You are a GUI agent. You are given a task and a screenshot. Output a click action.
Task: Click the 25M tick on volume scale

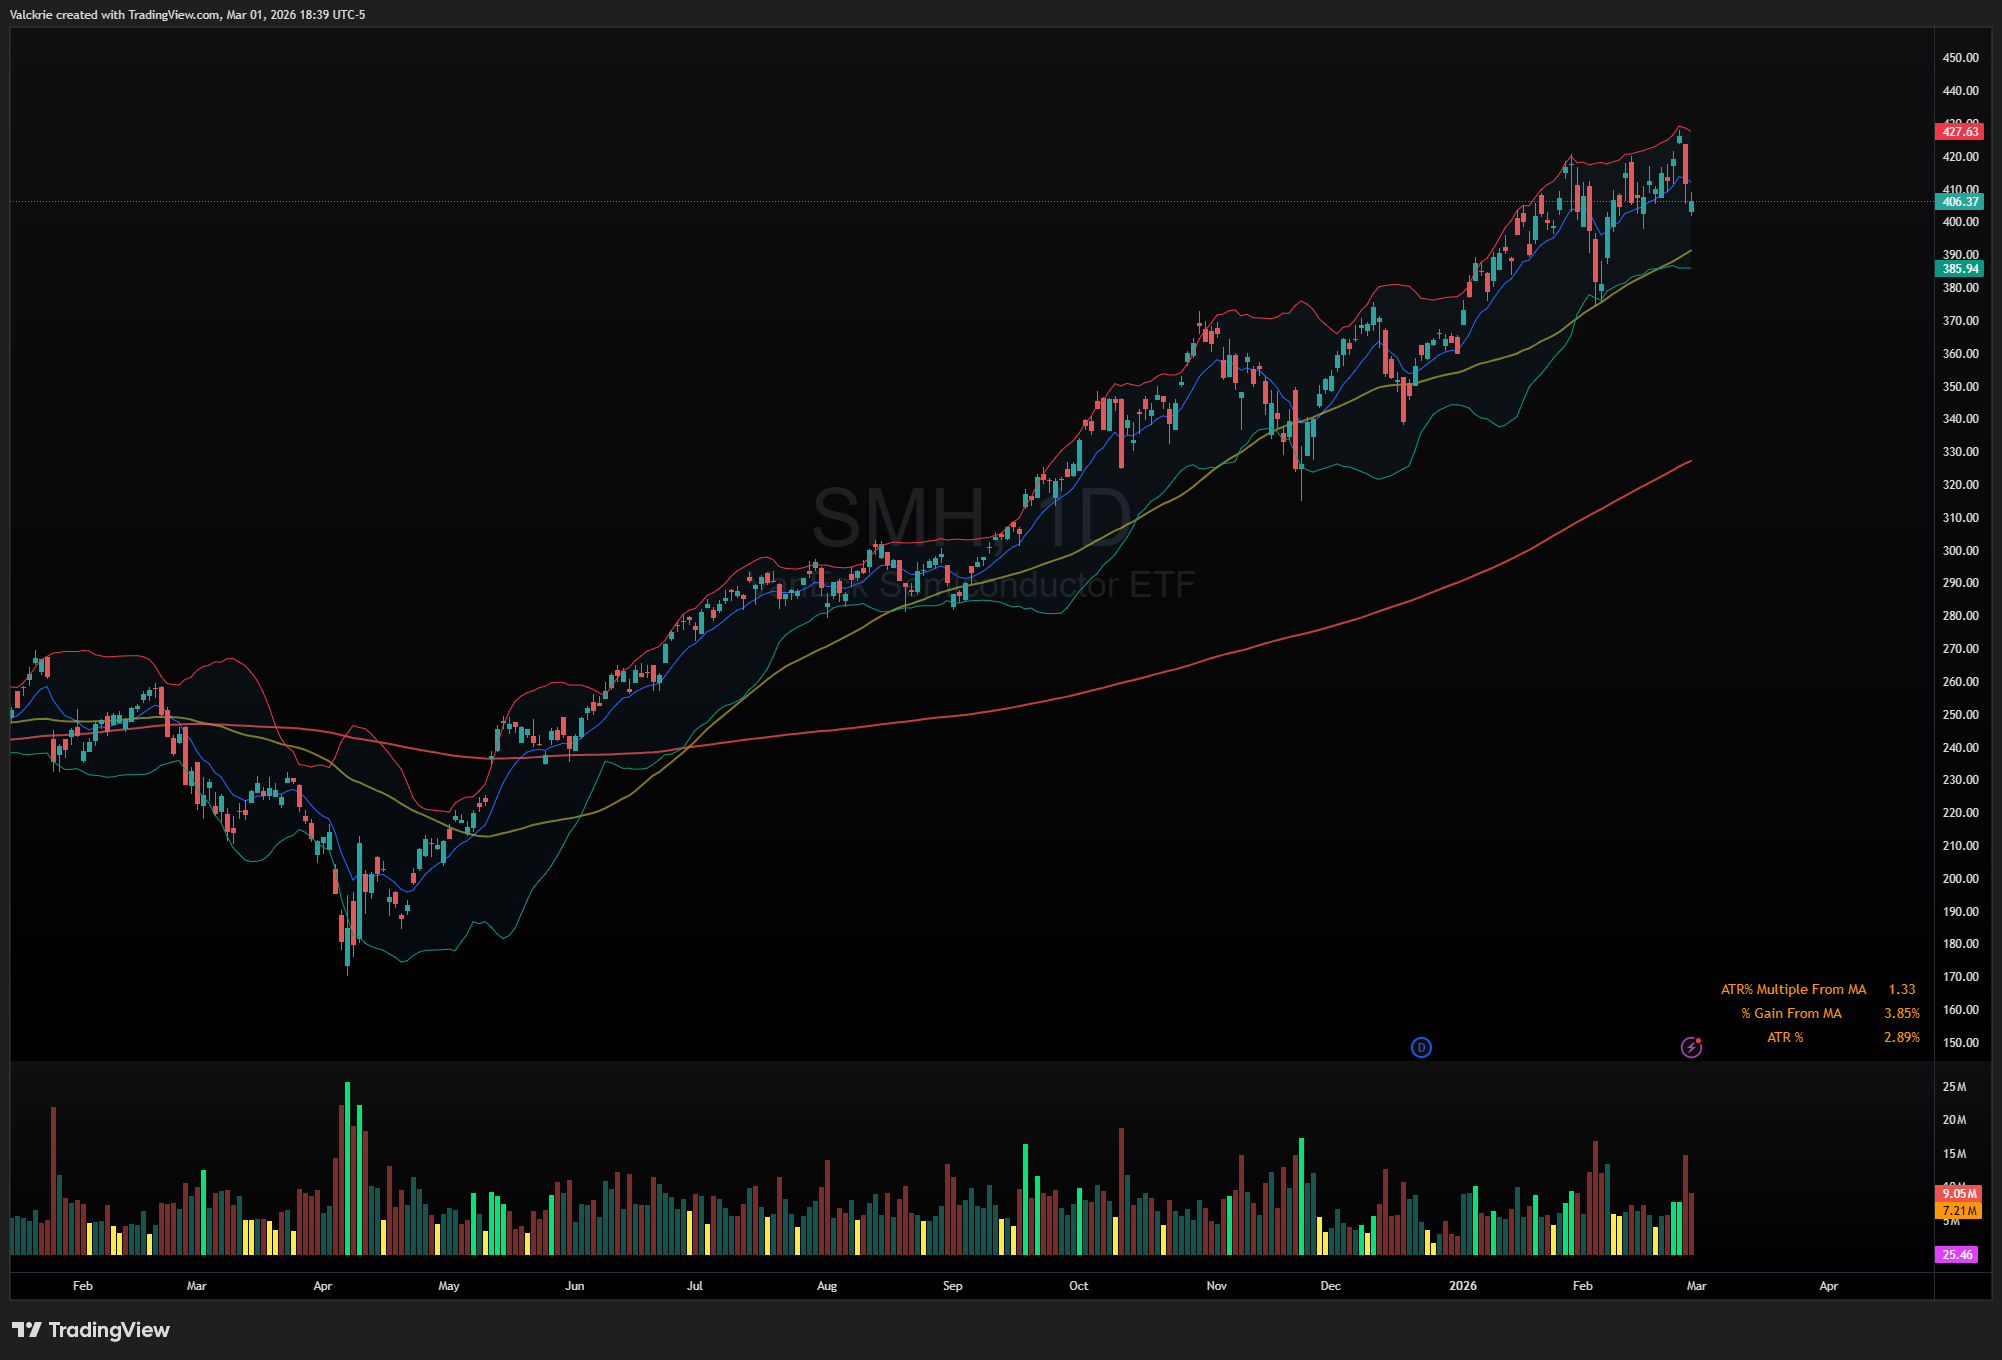coord(1954,1087)
